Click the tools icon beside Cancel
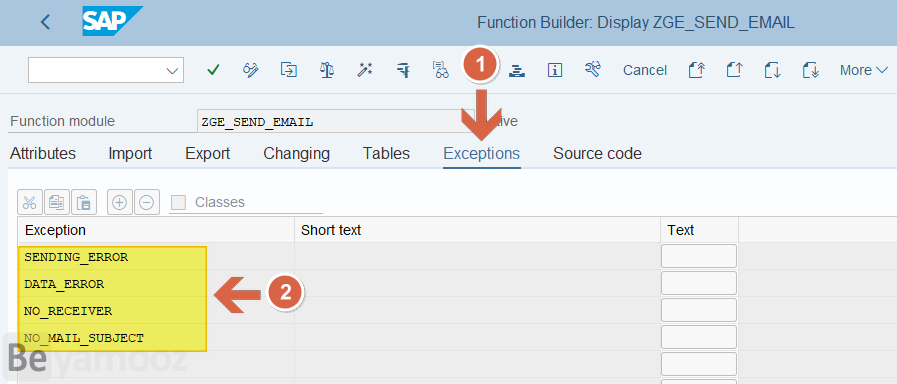Viewport: 897px width, 384px height. pyautogui.click(x=593, y=70)
